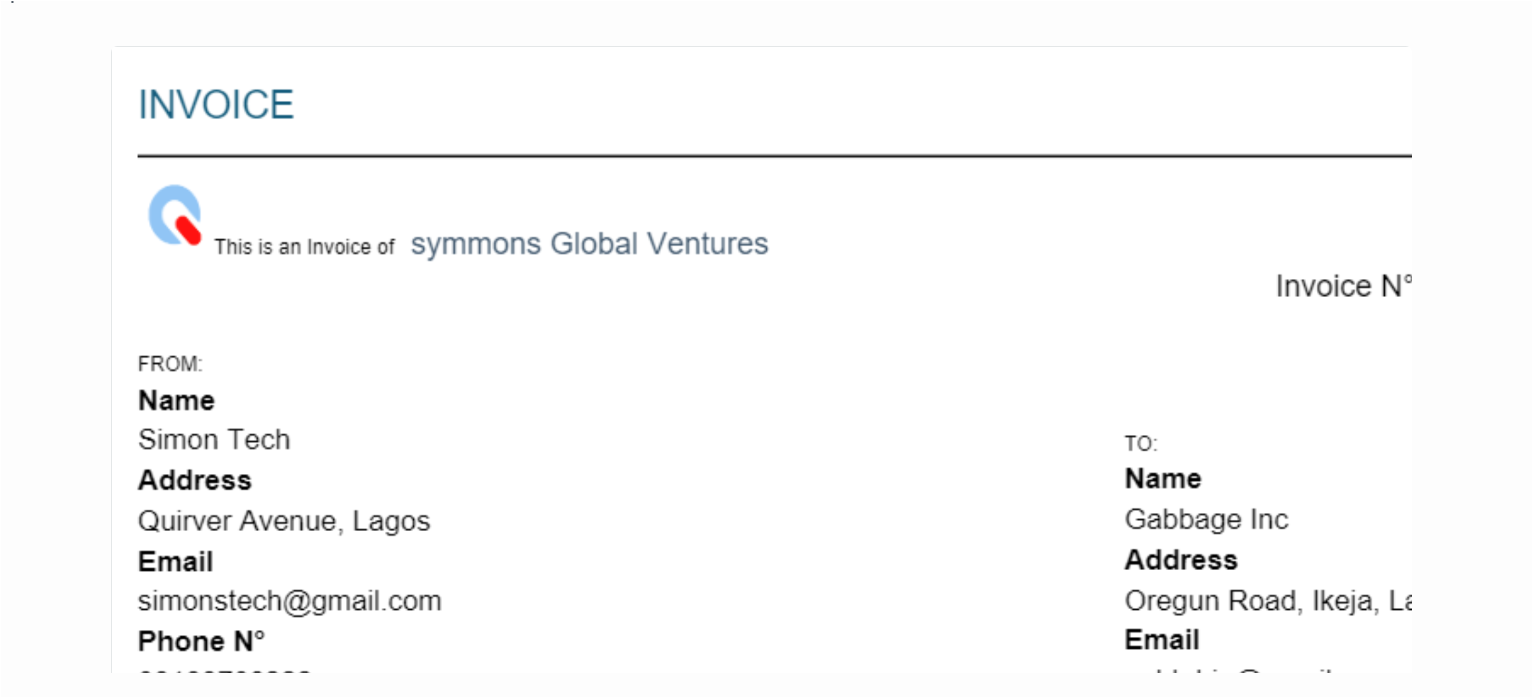
Task: Click the recipient Address label
Action: (x=1182, y=560)
